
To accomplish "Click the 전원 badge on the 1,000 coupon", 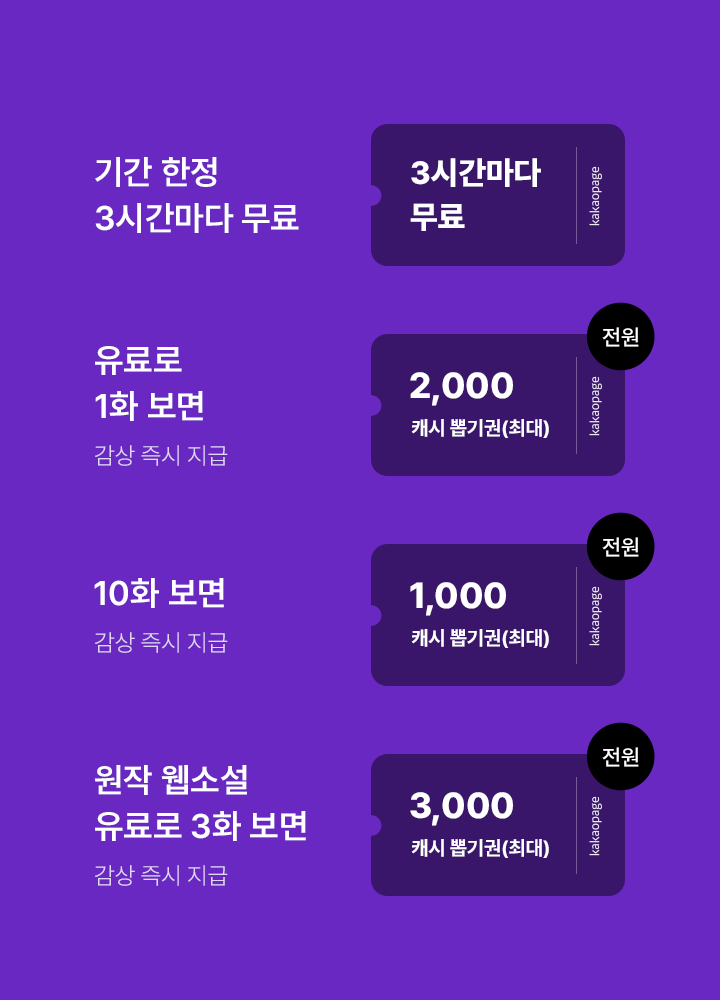I will click(x=620, y=547).
